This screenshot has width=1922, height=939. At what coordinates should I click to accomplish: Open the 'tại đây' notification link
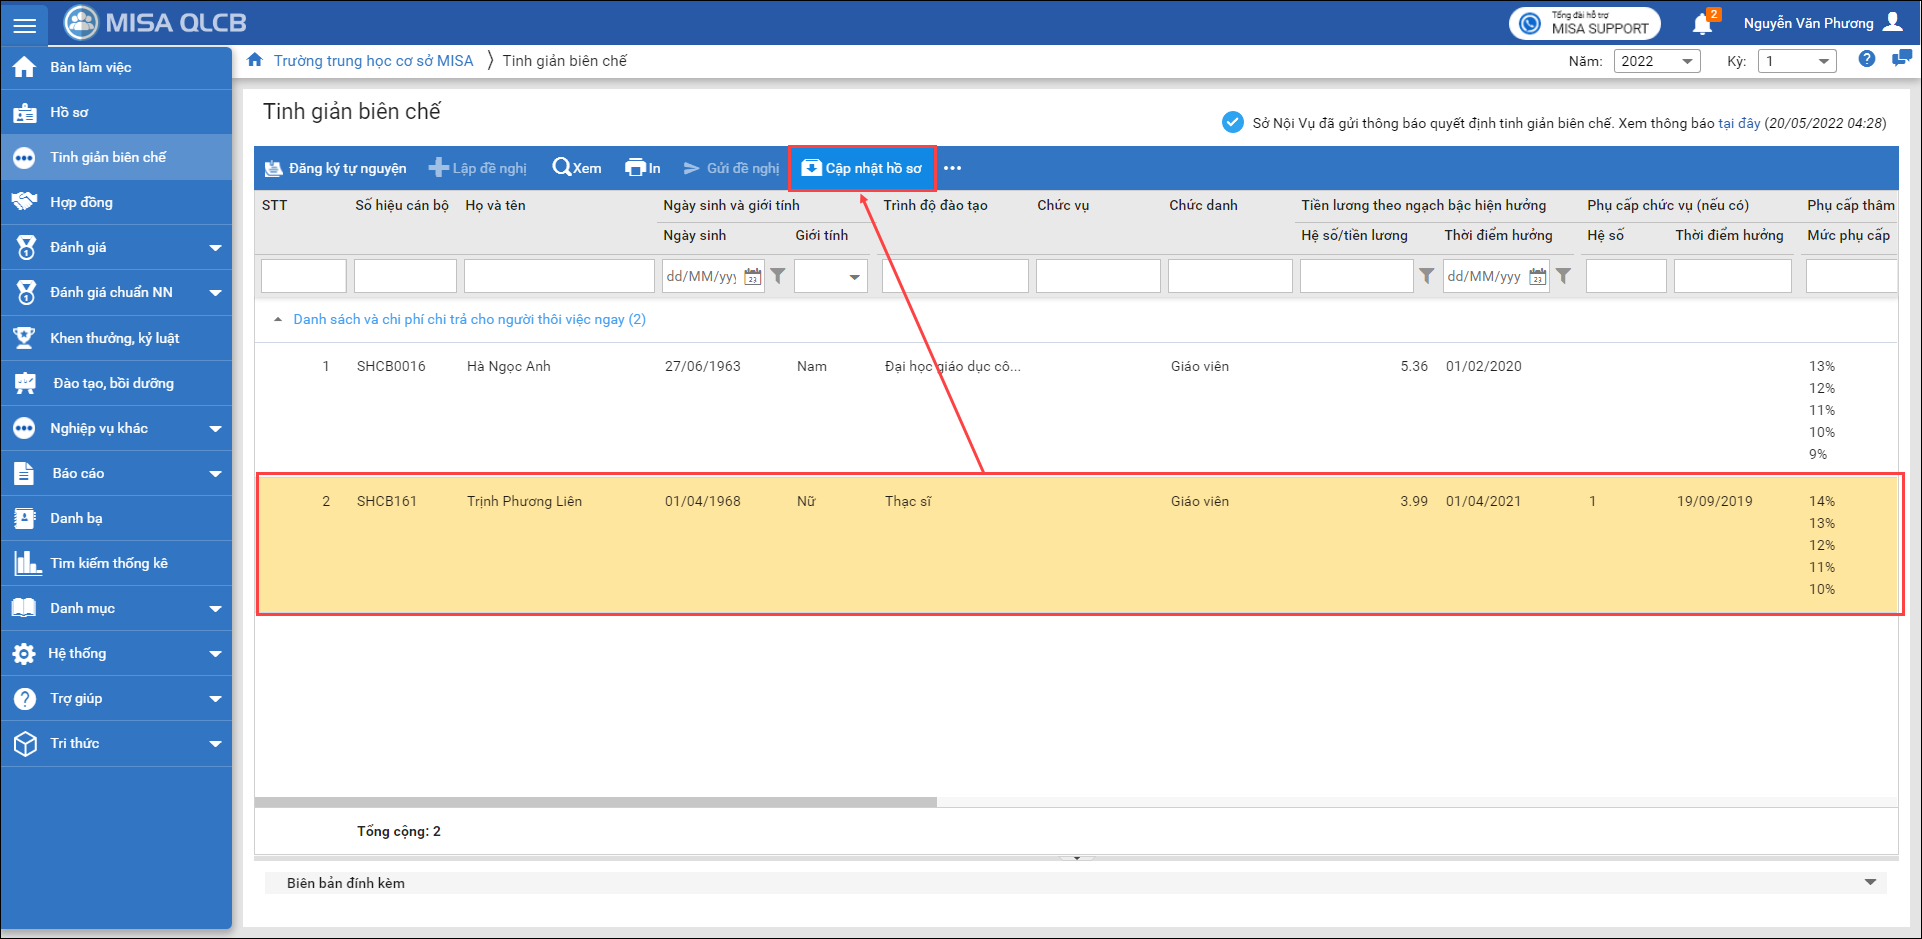1738,123
